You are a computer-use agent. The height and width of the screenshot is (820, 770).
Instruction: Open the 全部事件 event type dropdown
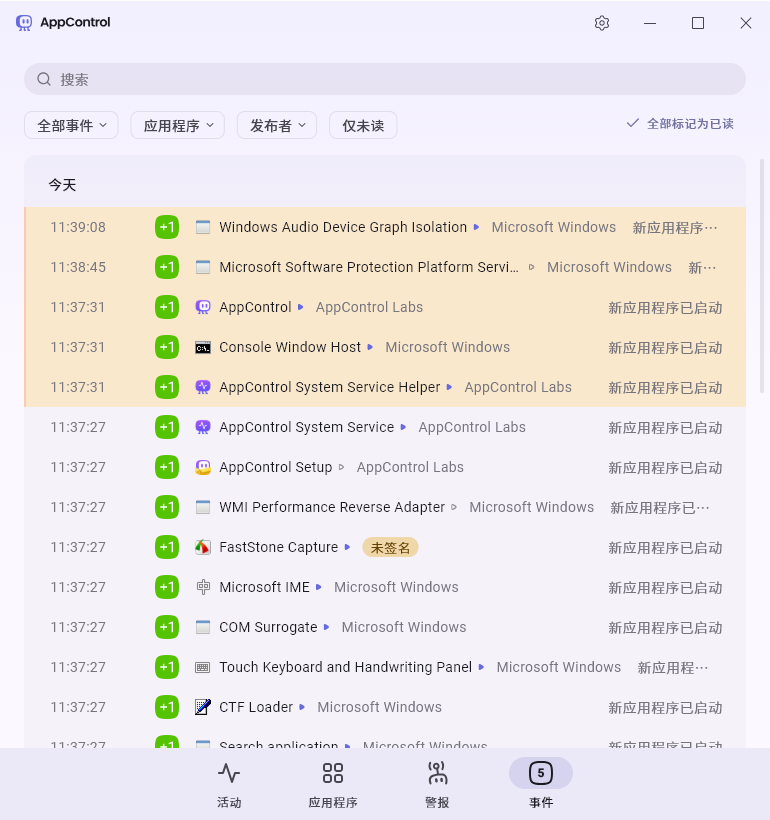(x=71, y=126)
